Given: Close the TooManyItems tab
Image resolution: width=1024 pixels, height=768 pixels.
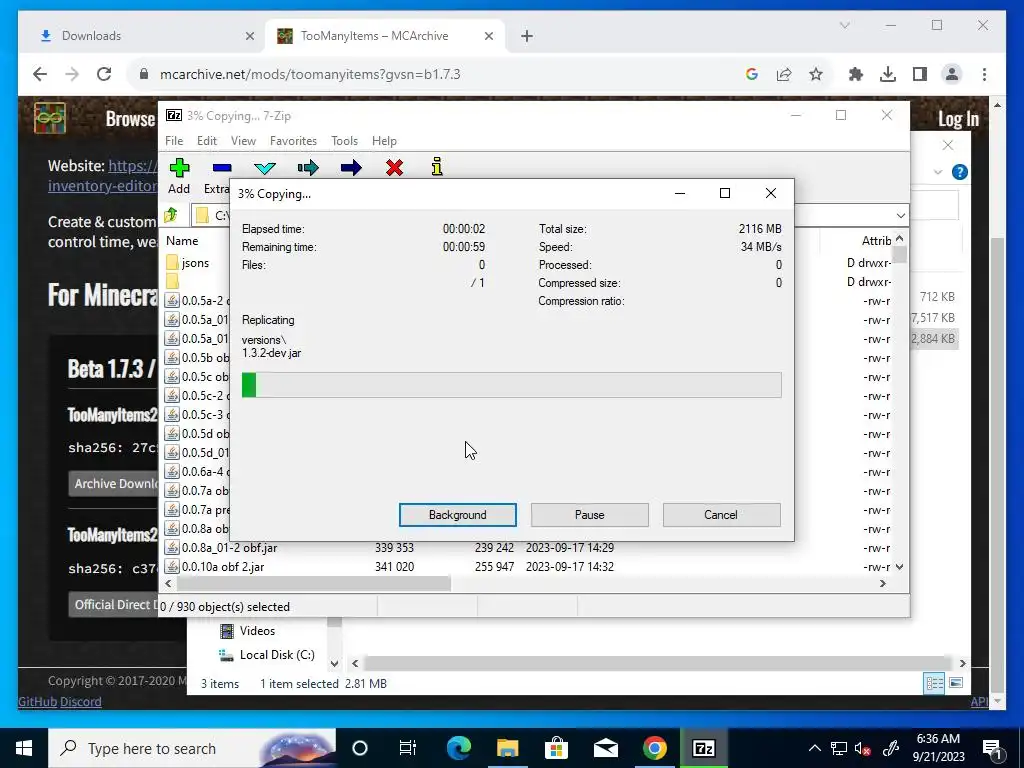Looking at the screenshot, I should (488, 36).
